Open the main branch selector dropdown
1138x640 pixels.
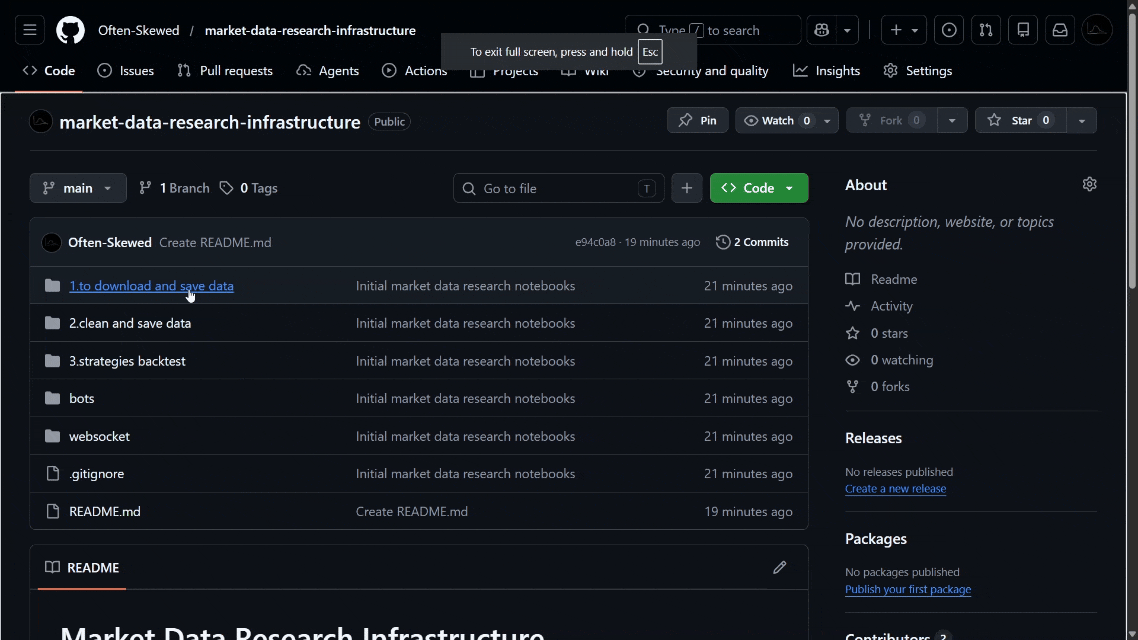coord(78,188)
